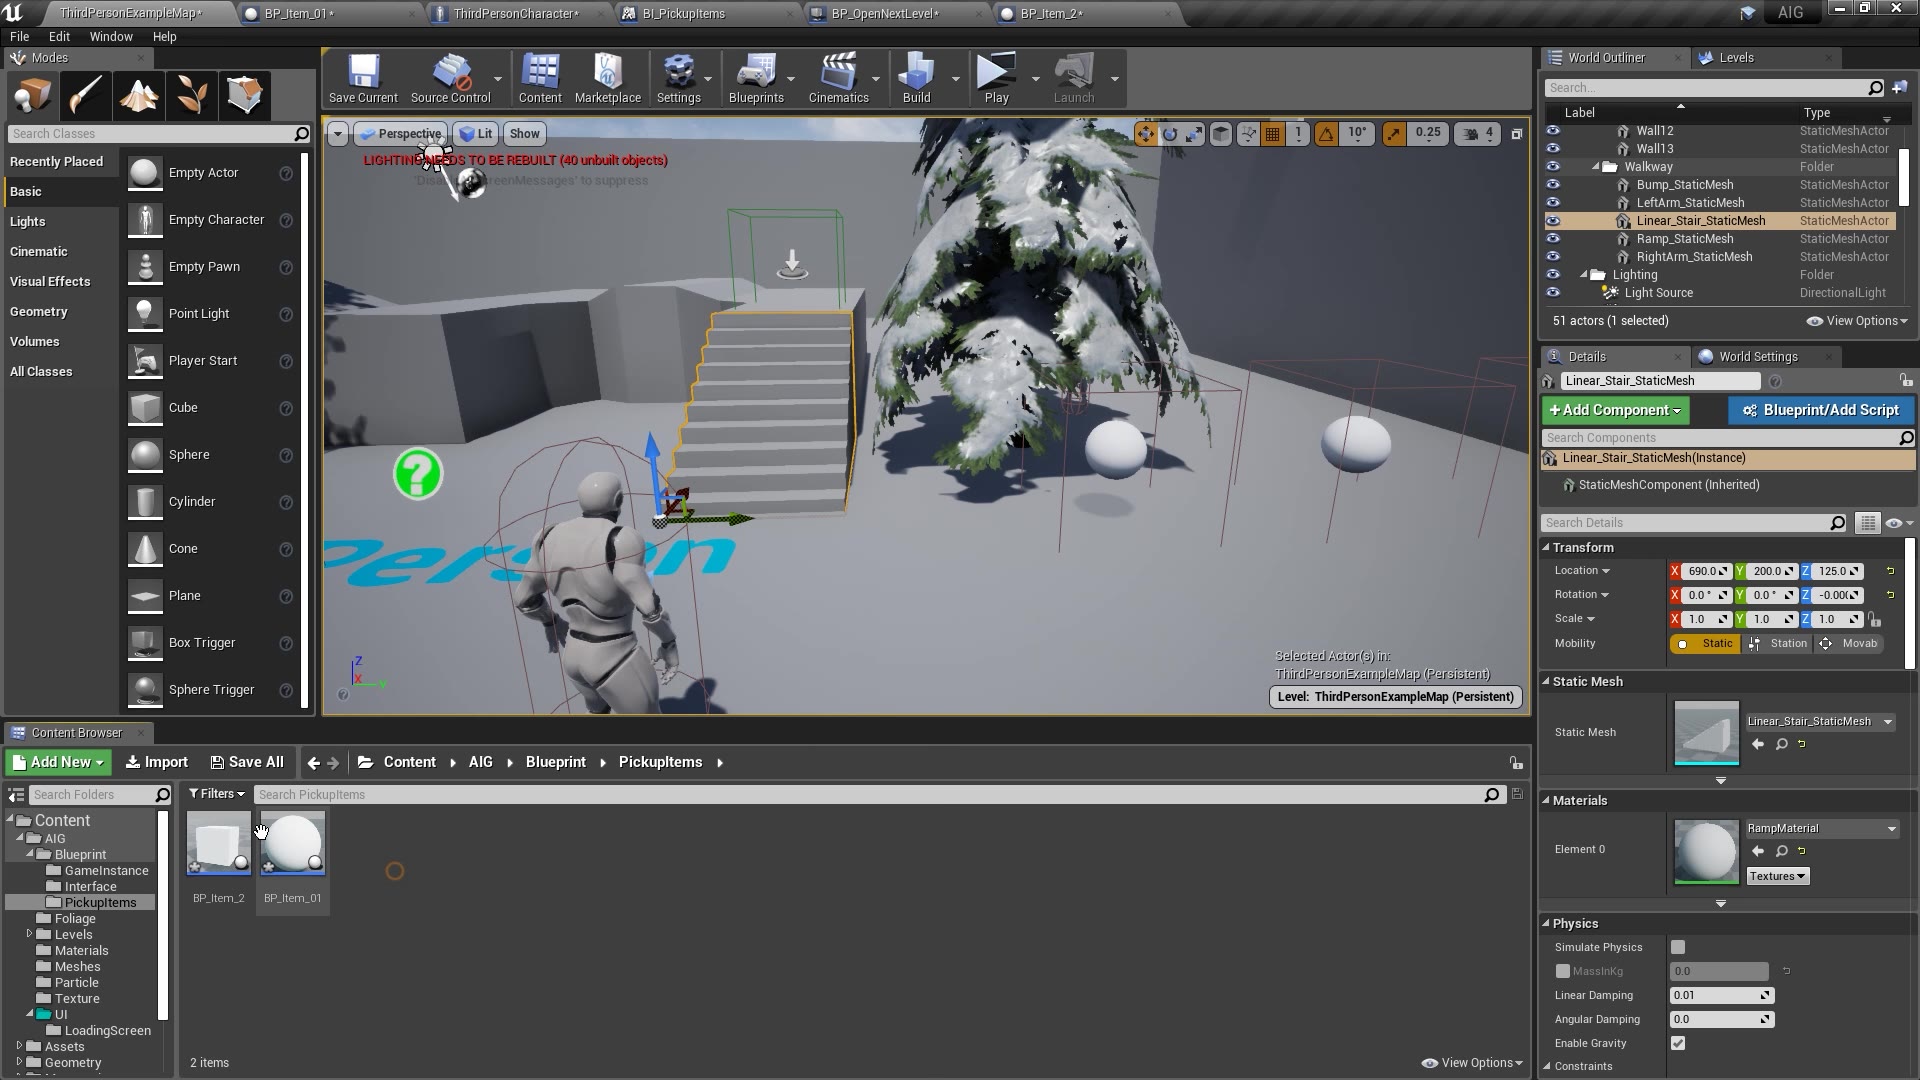The height and width of the screenshot is (1080, 1920).
Task: Click the Lit viewport mode tab
Action: coord(477,132)
